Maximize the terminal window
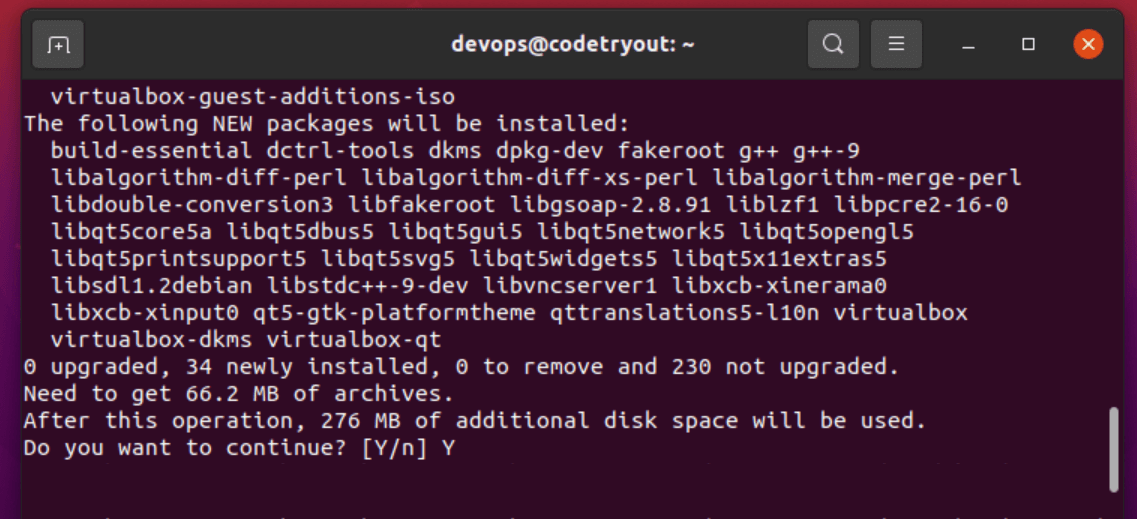1137x519 pixels. tap(1028, 45)
